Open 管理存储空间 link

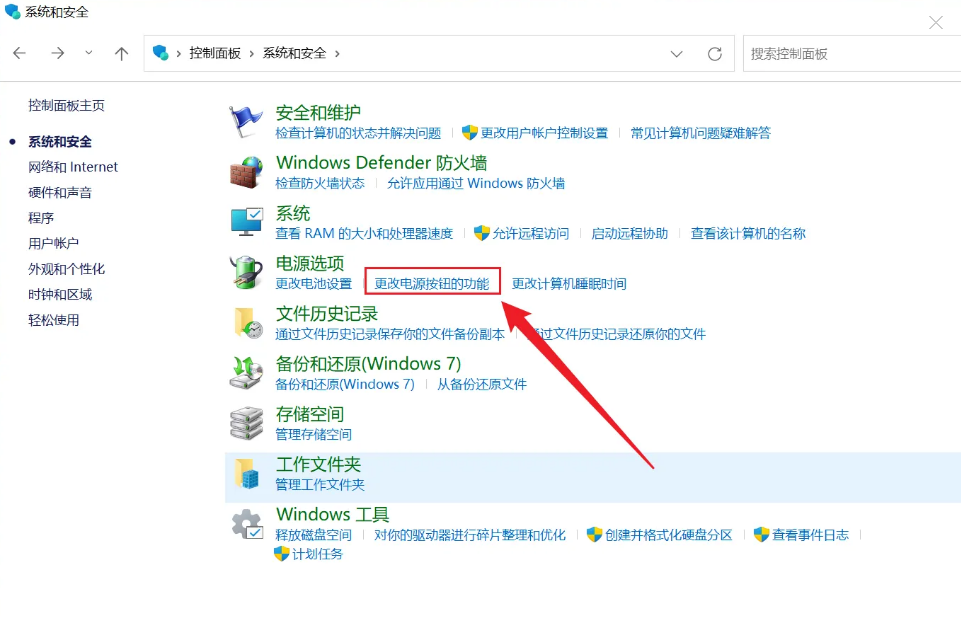(313, 434)
